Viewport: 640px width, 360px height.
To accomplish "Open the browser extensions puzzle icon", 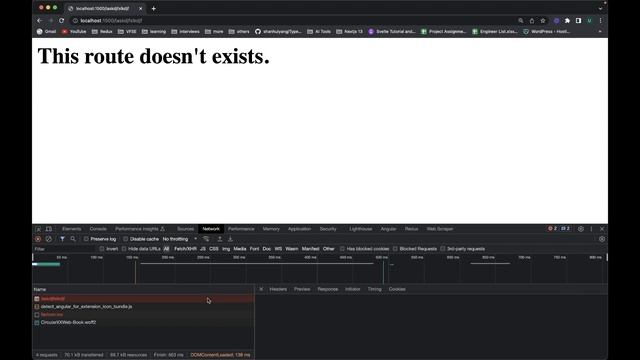I will pyautogui.click(x=567, y=20).
